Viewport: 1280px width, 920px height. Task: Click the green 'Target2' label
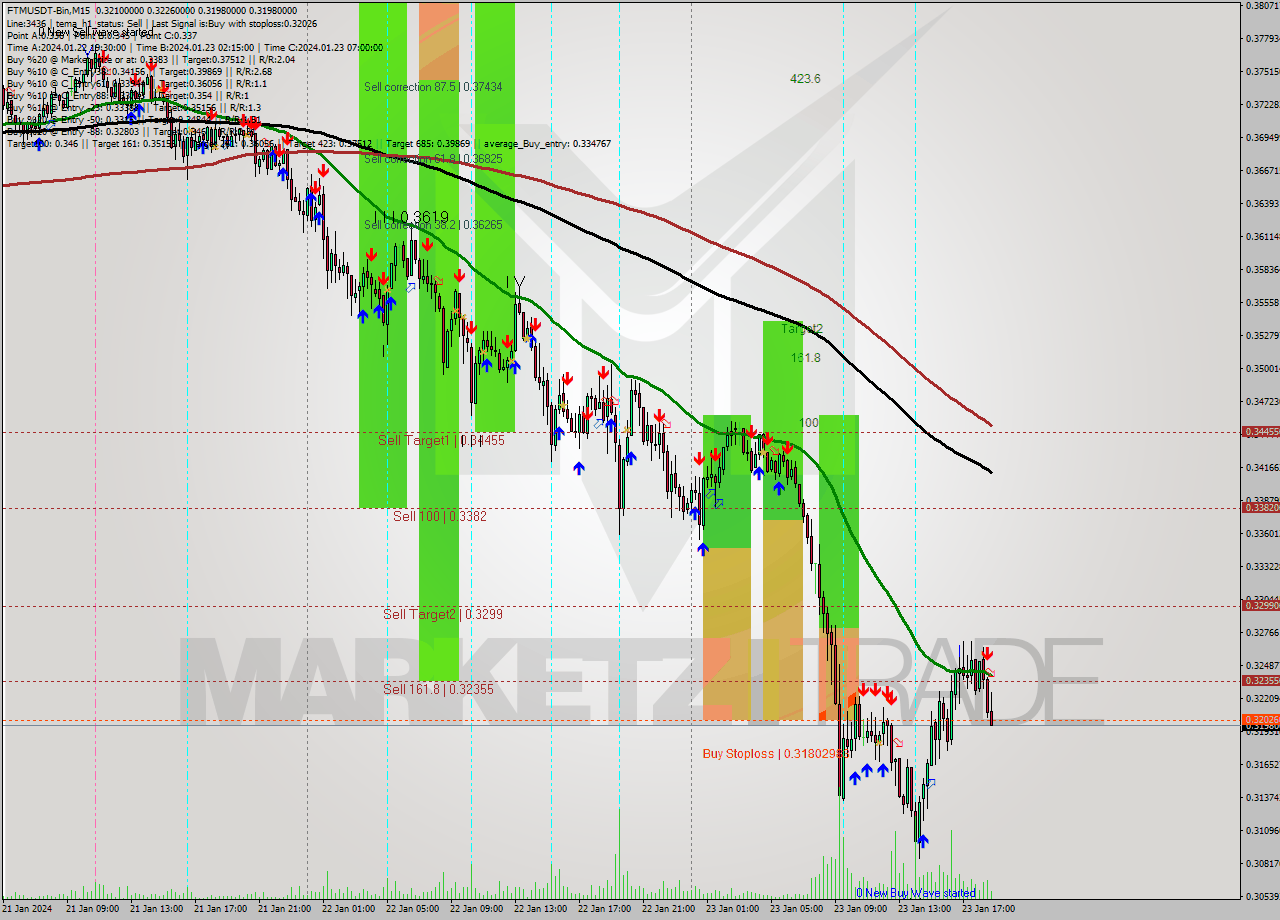802,328
